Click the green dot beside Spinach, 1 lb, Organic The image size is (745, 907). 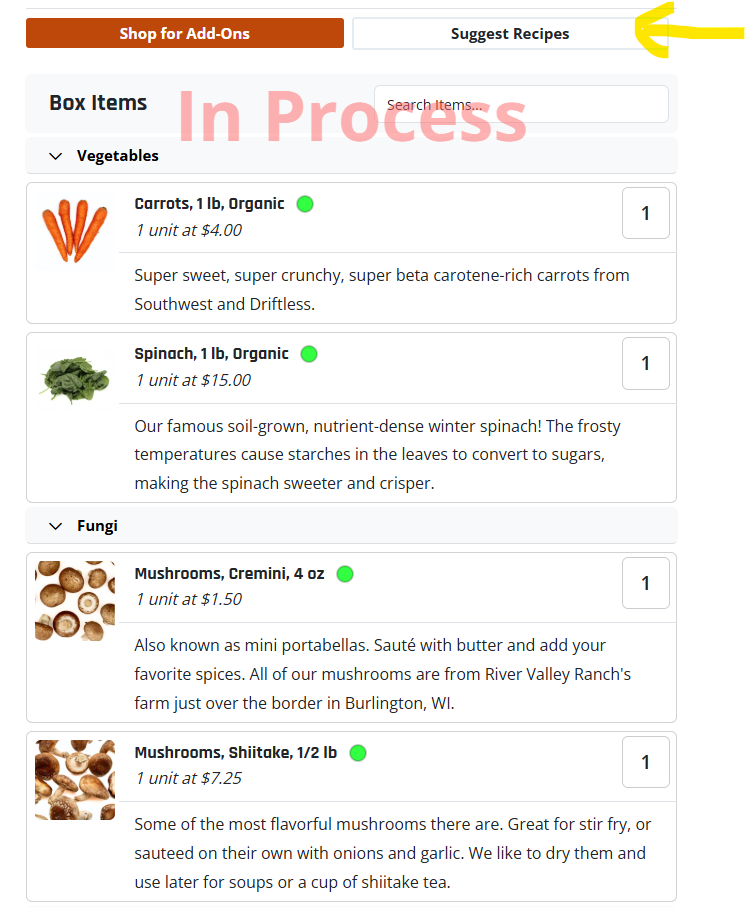click(x=309, y=354)
